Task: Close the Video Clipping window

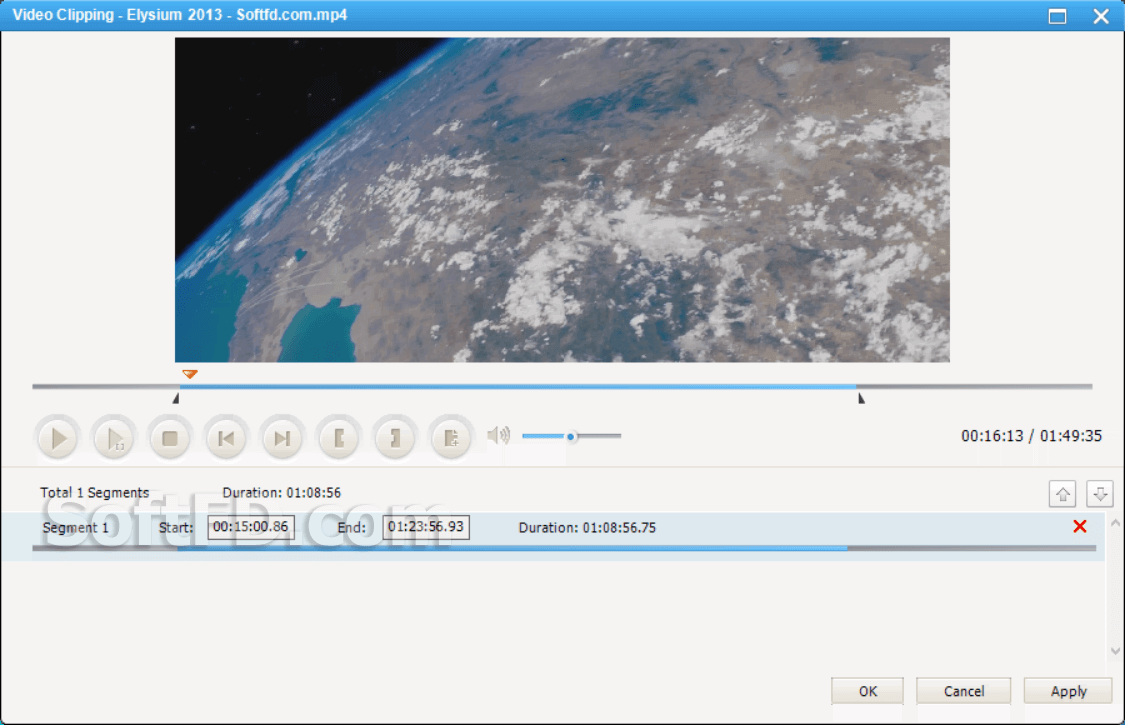Action: [1101, 16]
